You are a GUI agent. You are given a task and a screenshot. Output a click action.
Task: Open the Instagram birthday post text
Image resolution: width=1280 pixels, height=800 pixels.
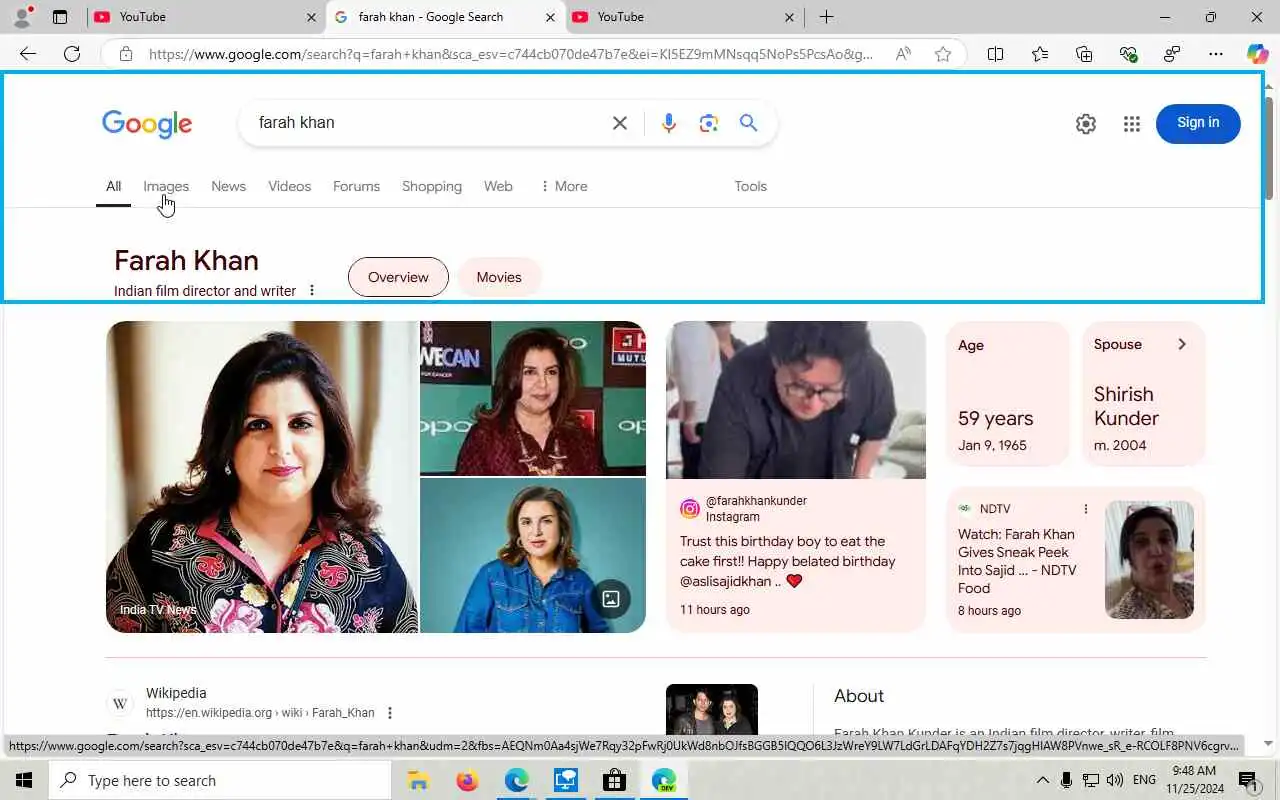788,561
